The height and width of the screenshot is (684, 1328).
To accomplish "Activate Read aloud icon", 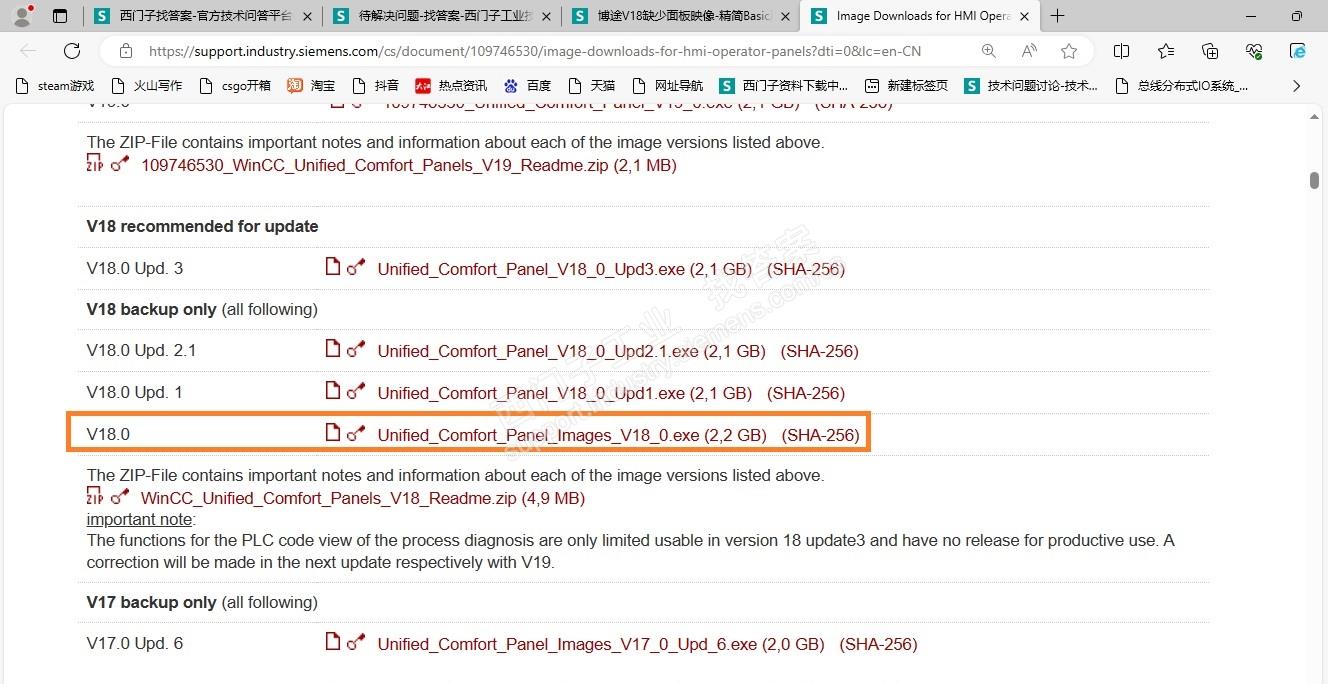I will (x=1029, y=51).
